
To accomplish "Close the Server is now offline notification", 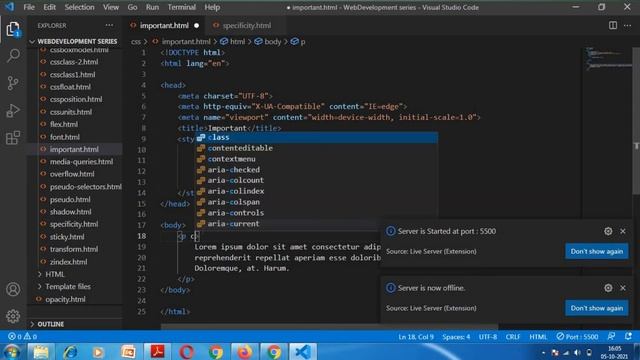I will 622,288.
